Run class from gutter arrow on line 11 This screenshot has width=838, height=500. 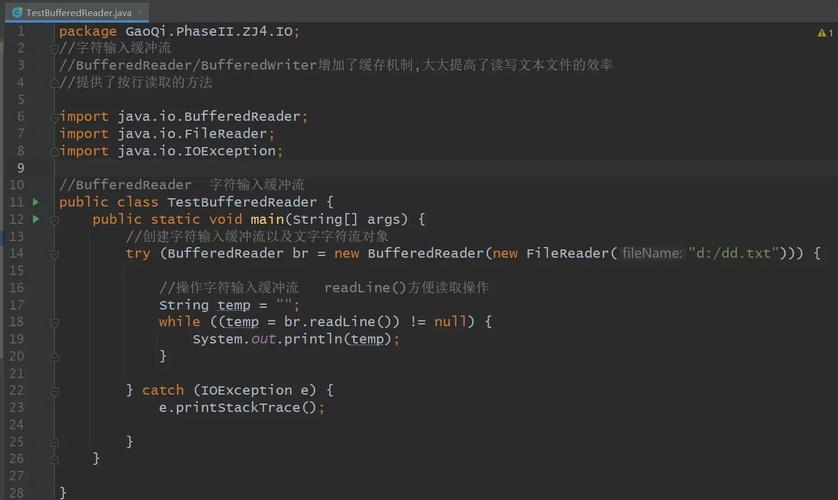(x=36, y=202)
